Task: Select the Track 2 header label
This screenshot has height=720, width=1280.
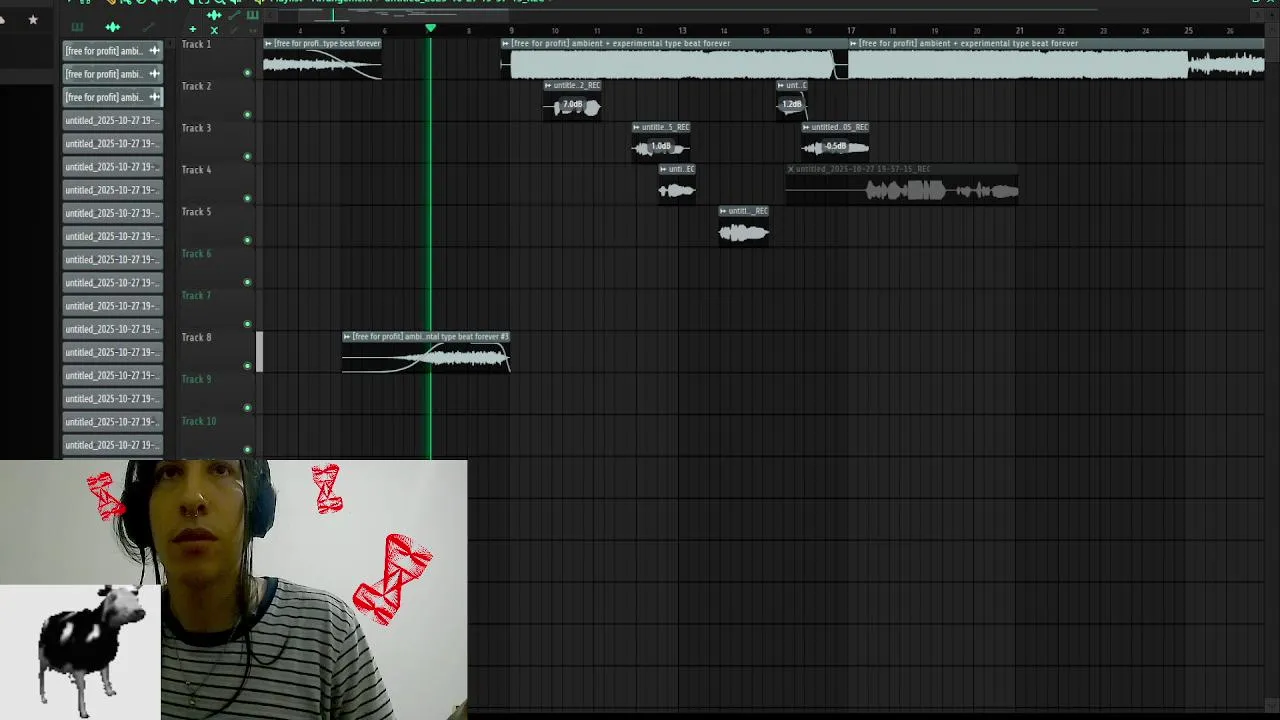Action: [196, 87]
